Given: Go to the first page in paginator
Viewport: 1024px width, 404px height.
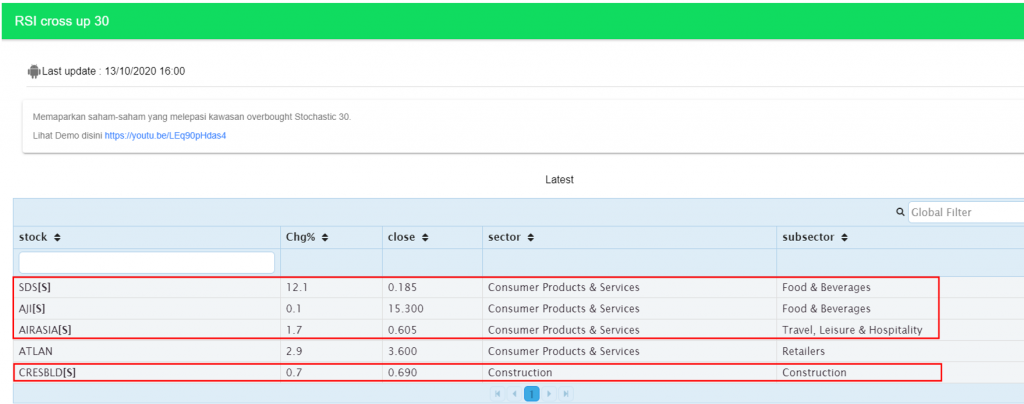Looking at the screenshot, I should tap(499, 394).
